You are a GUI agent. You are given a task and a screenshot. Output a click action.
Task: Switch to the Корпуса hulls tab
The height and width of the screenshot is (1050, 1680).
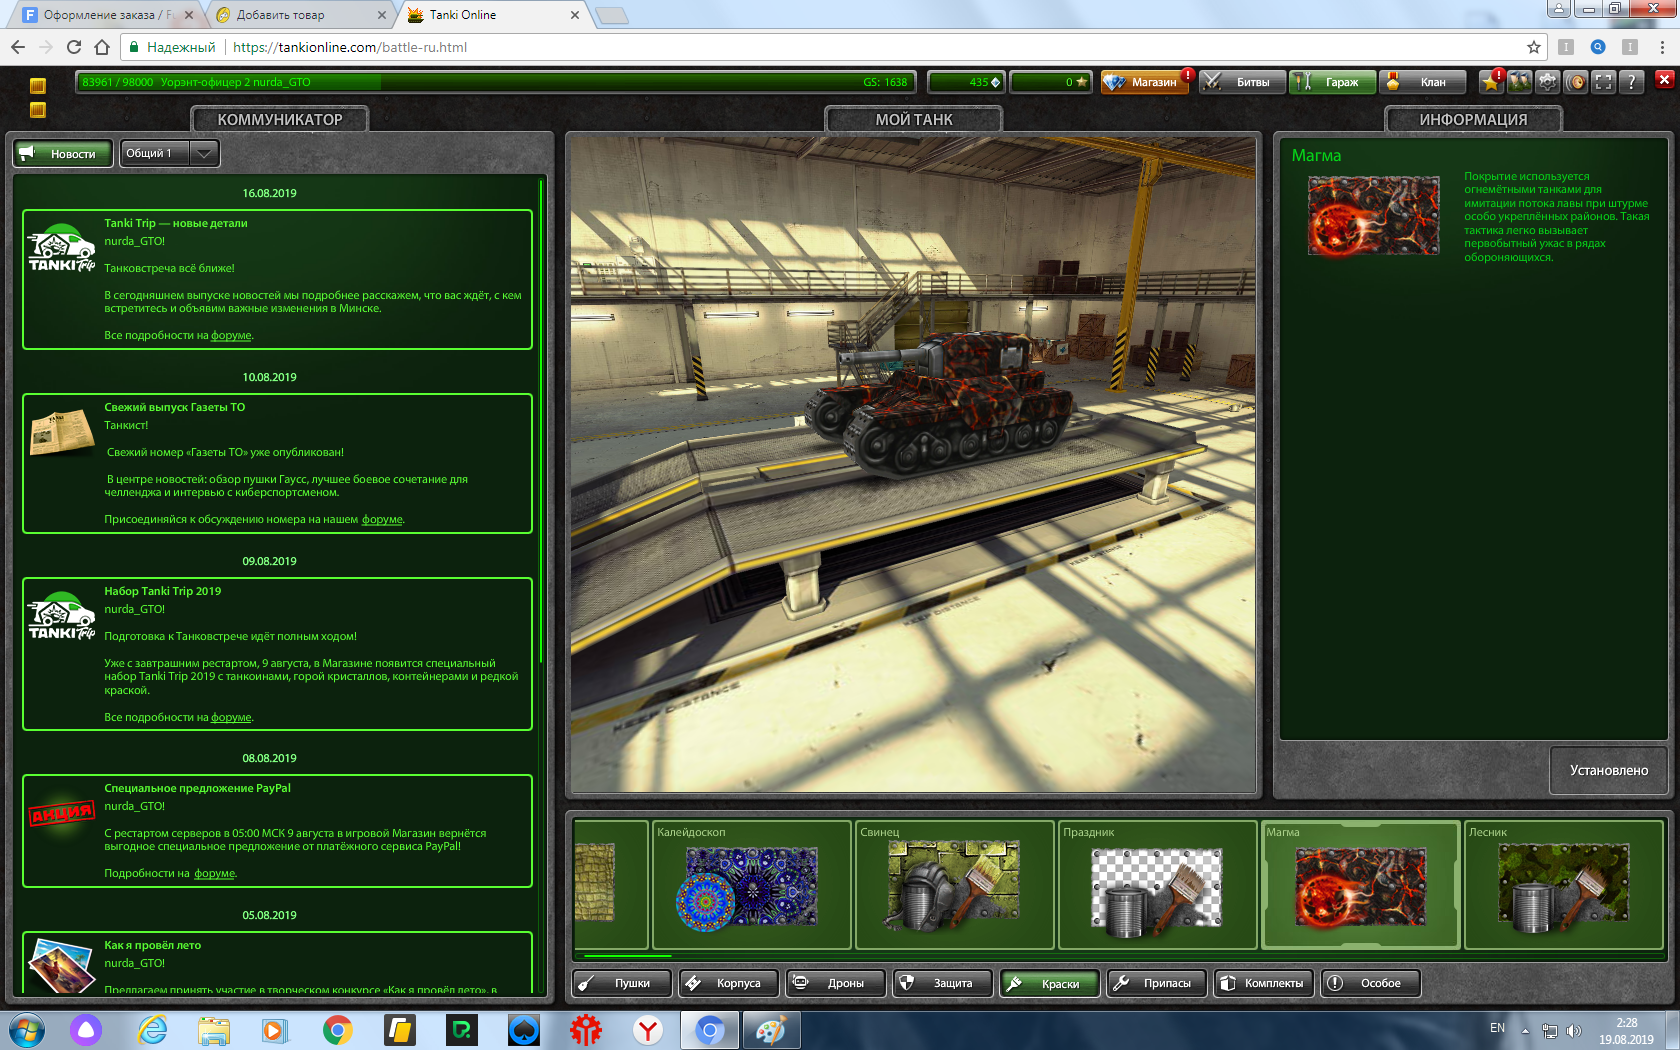[x=729, y=983]
